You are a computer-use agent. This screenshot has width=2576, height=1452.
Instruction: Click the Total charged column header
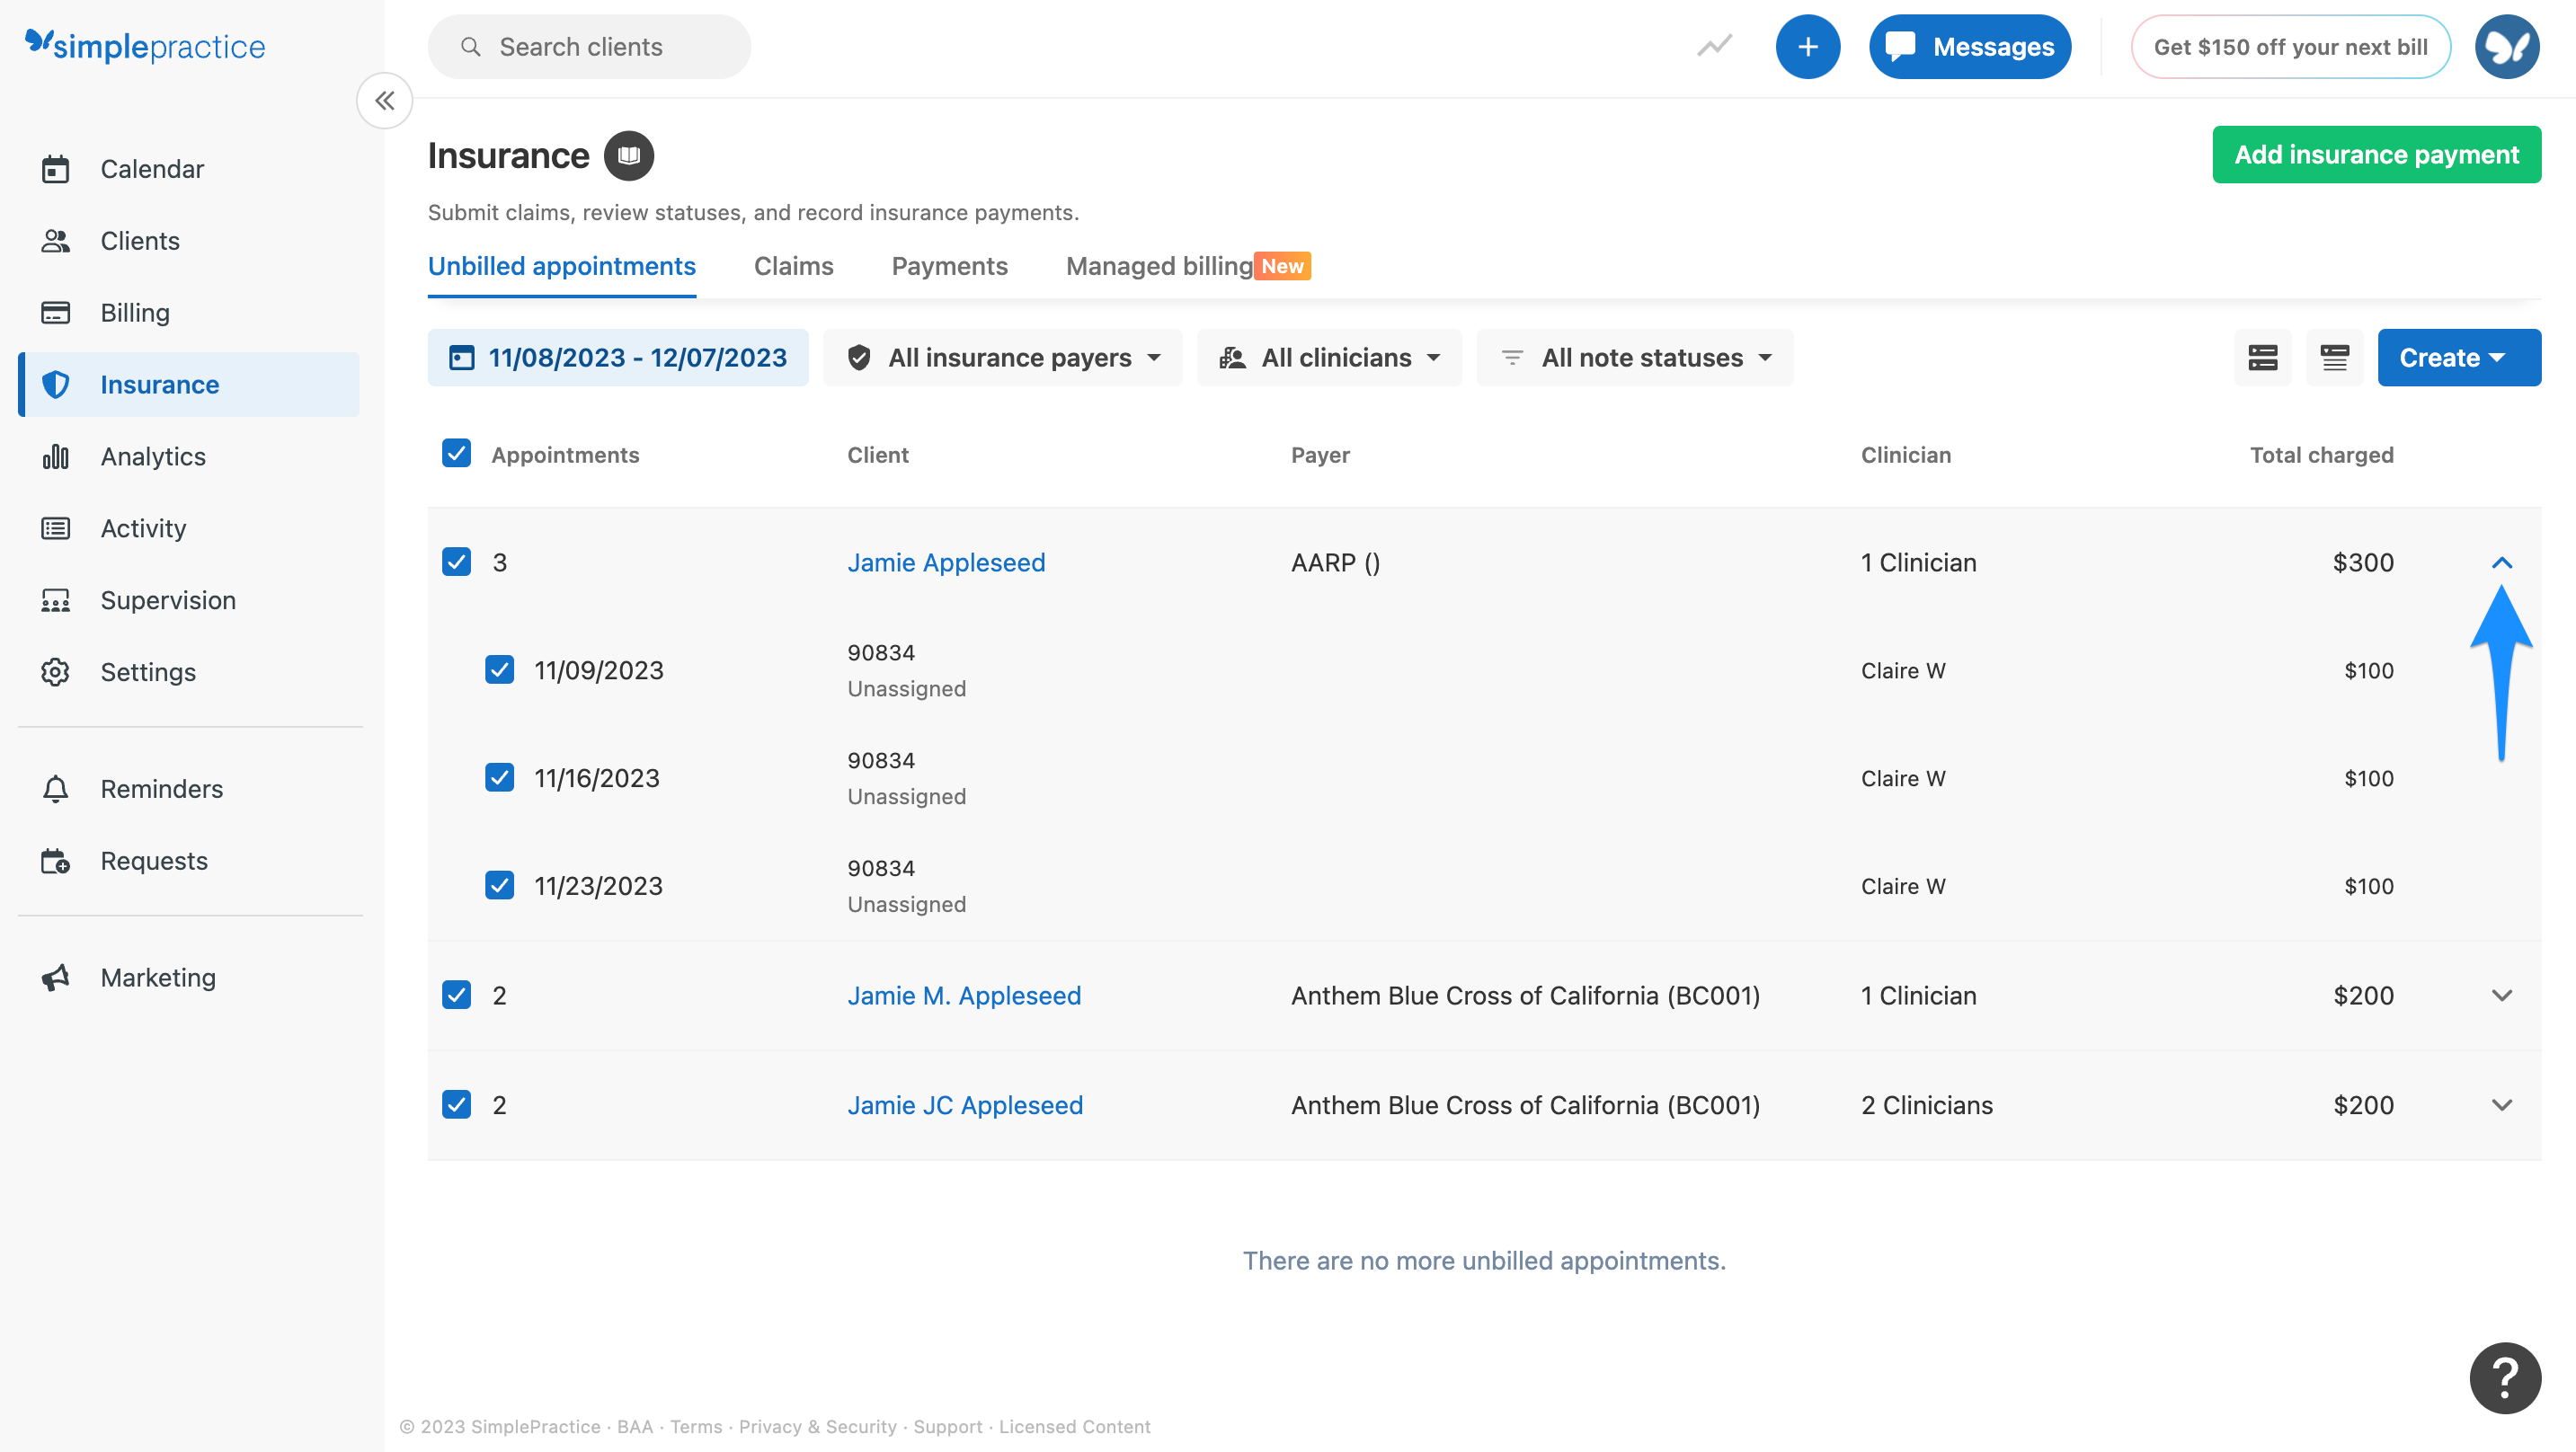pos(2322,455)
